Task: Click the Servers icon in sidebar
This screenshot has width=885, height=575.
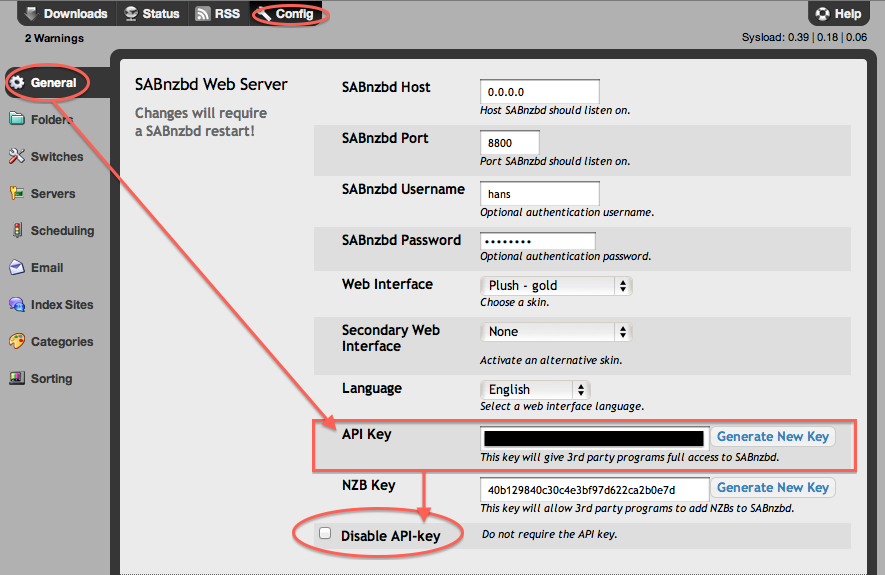Action: (17, 194)
